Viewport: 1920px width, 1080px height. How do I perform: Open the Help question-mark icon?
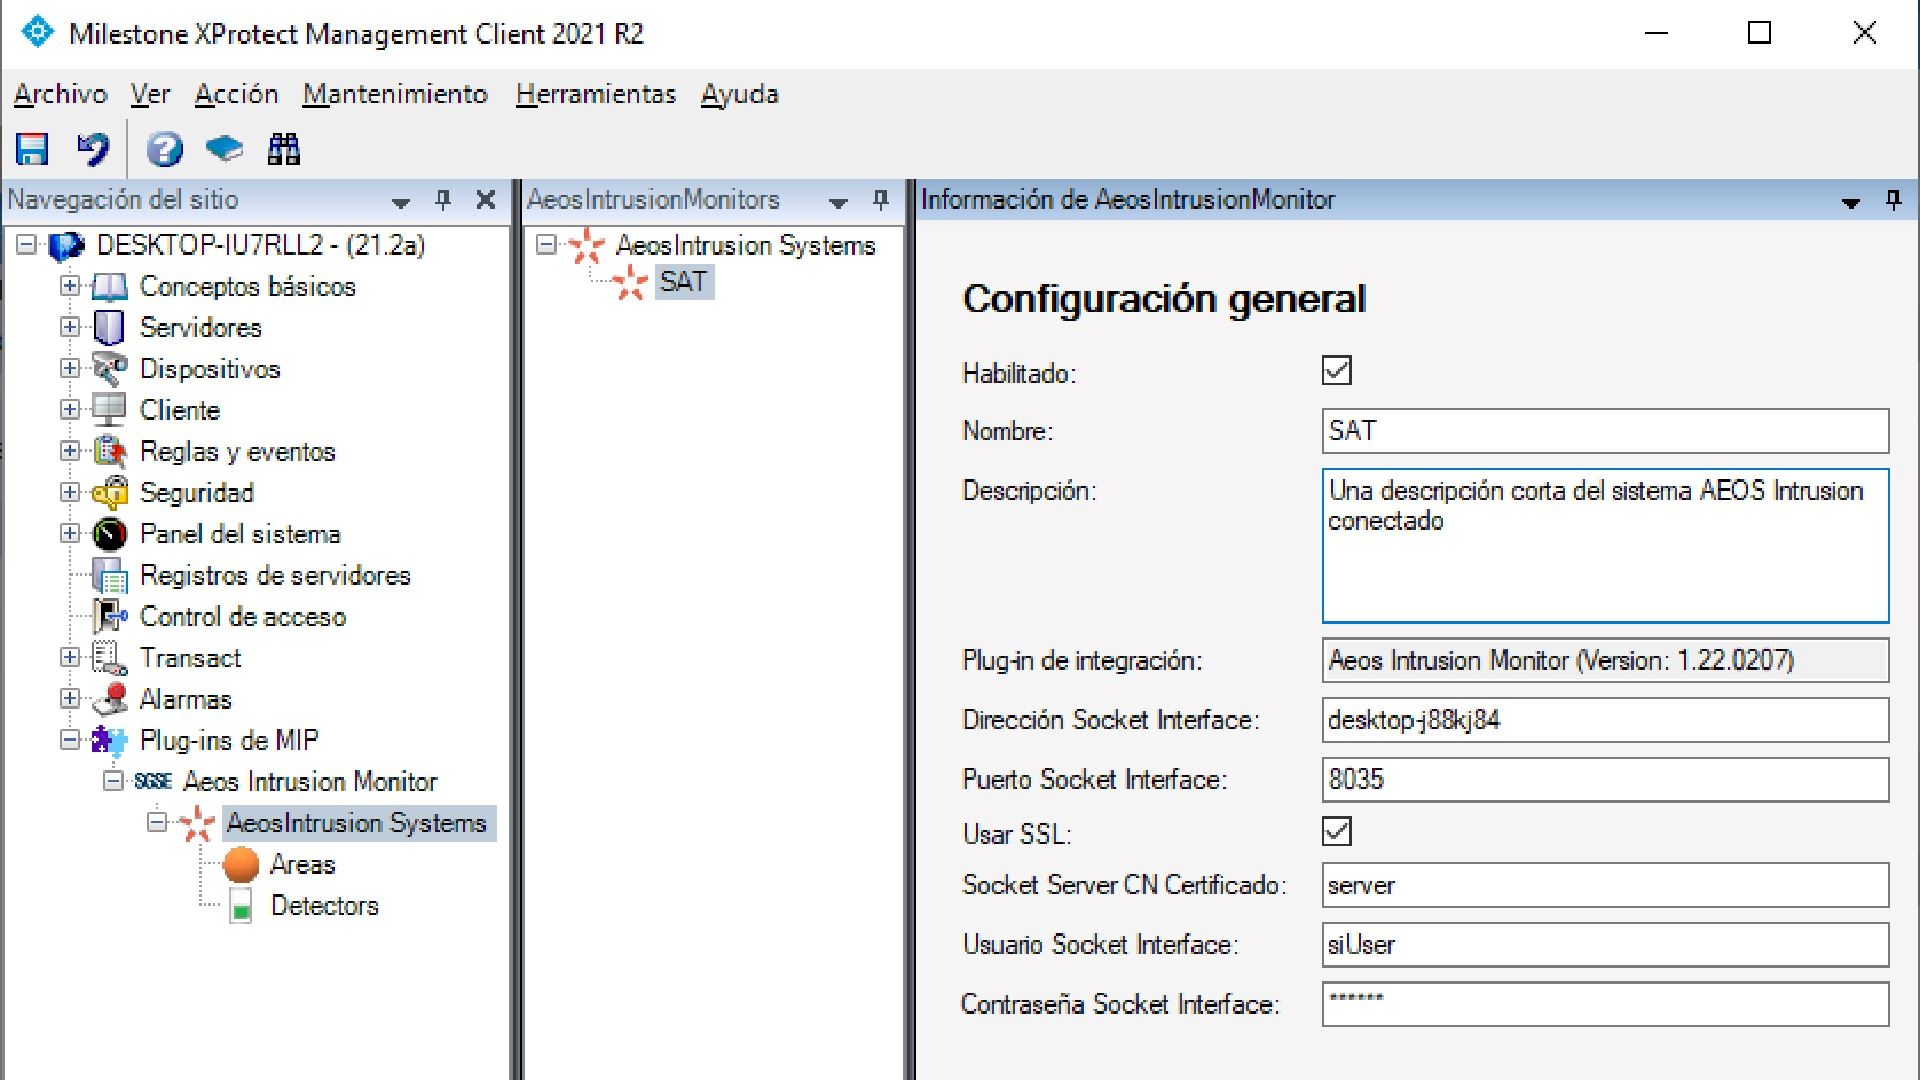(165, 149)
